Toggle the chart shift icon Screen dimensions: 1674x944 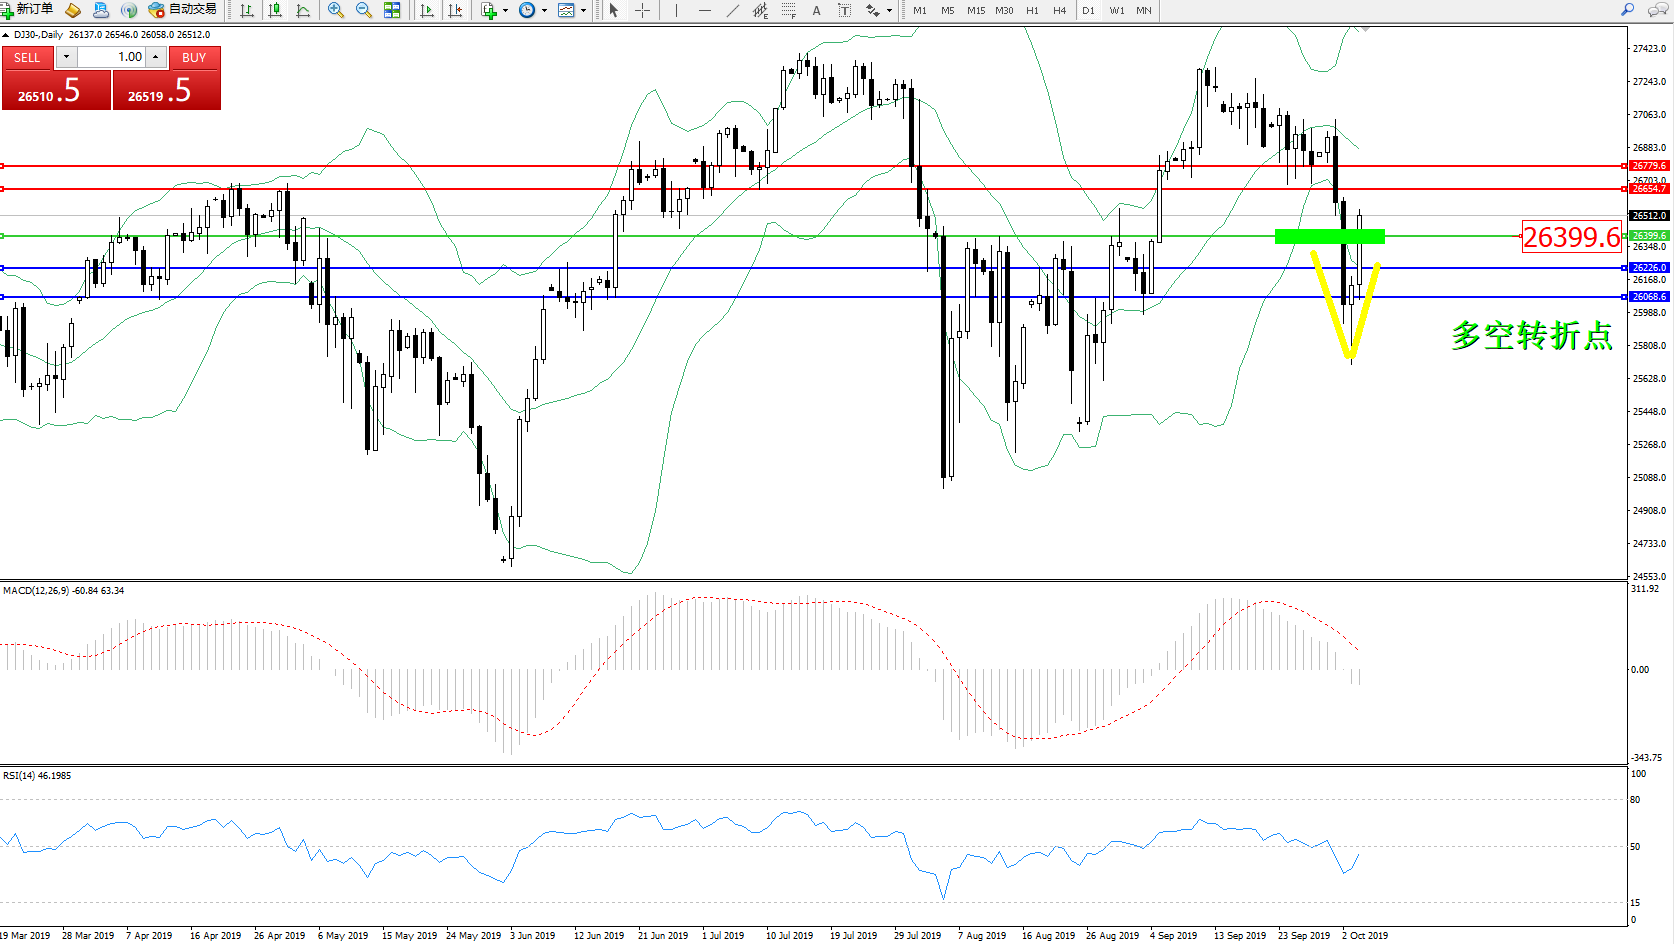(455, 10)
